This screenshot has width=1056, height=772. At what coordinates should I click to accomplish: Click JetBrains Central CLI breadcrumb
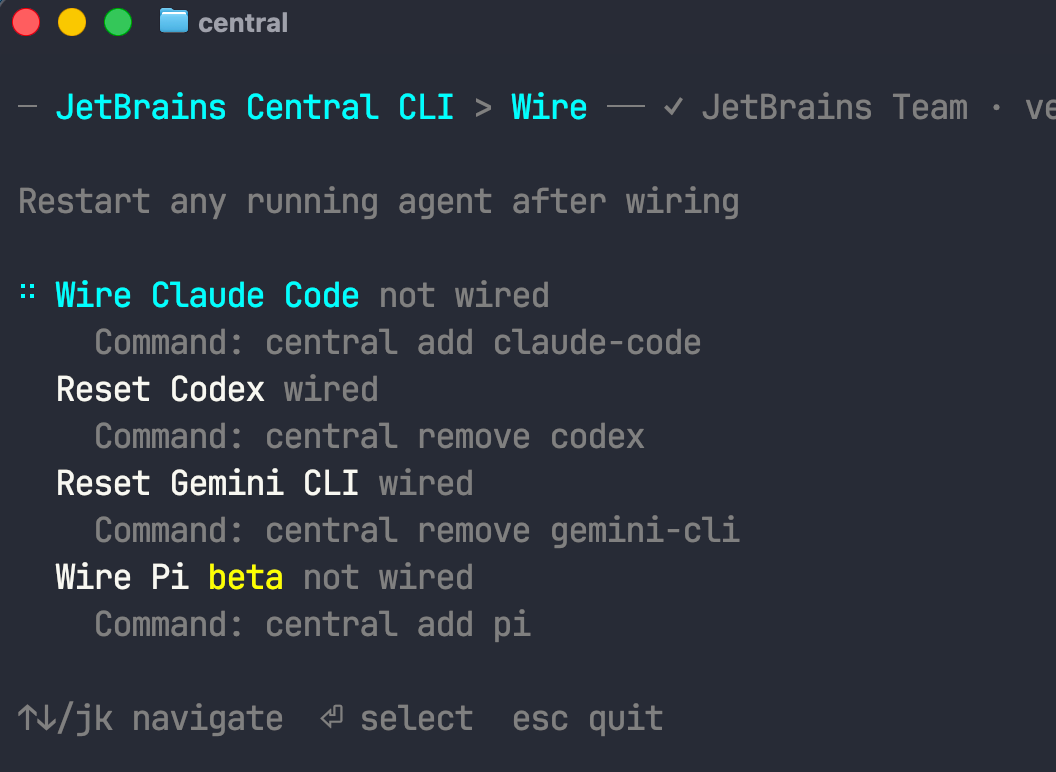255,107
